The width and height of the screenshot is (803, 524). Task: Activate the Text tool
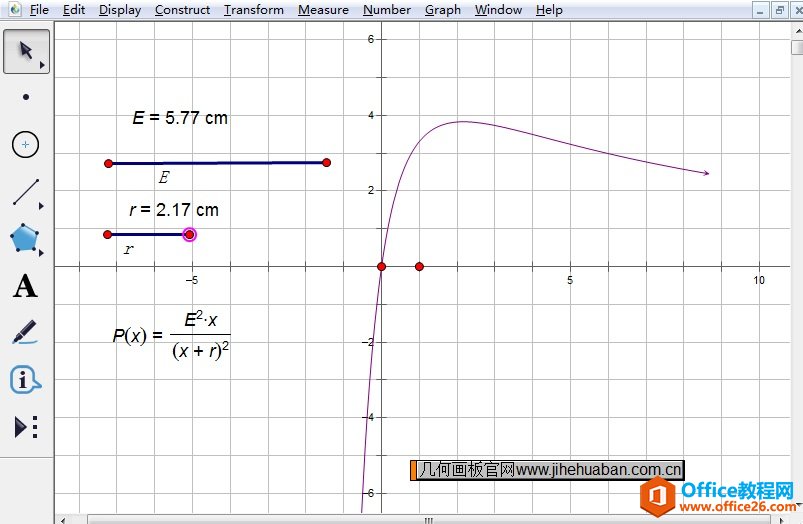(26, 287)
